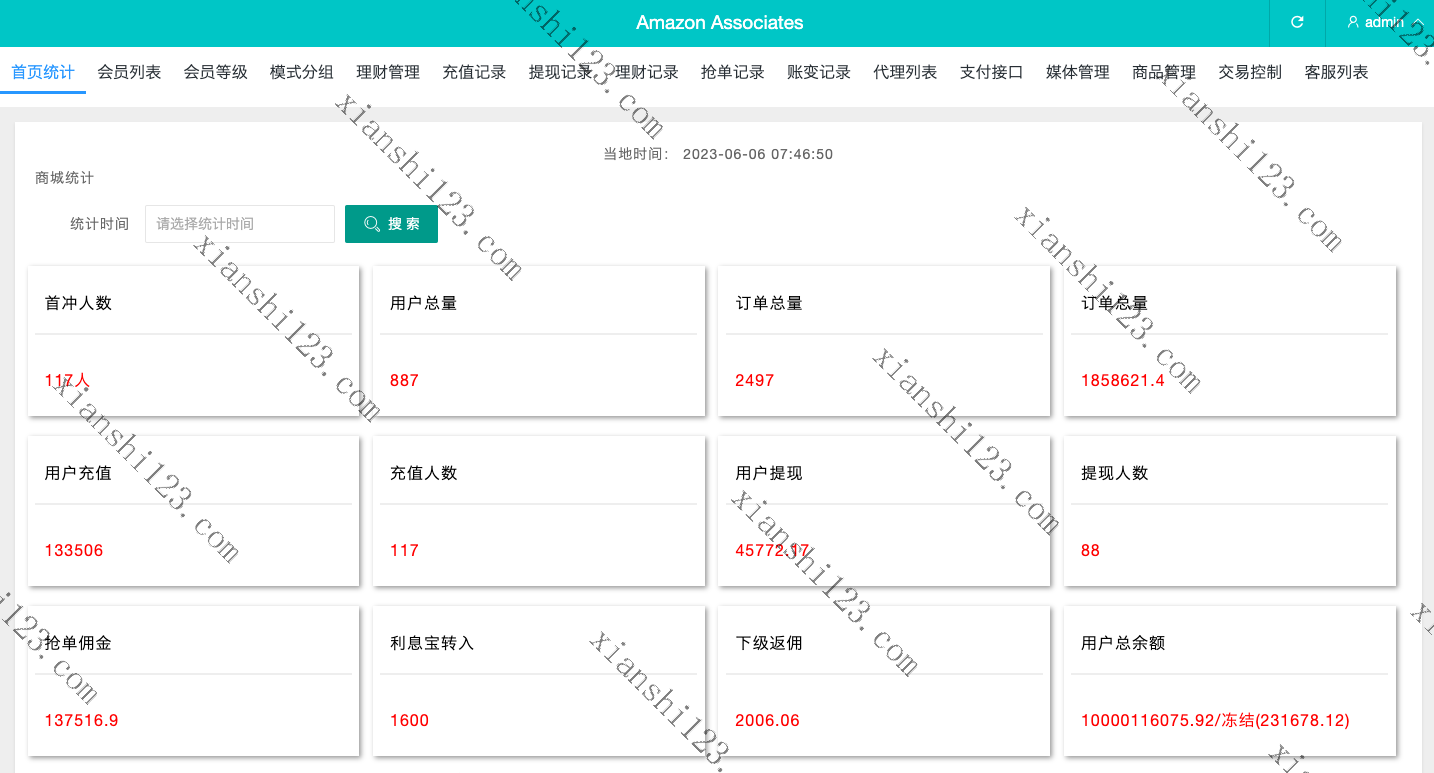Image resolution: width=1434 pixels, height=773 pixels.
Task: Open the 会员等级 tab
Action: pyautogui.click(x=215, y=72)
